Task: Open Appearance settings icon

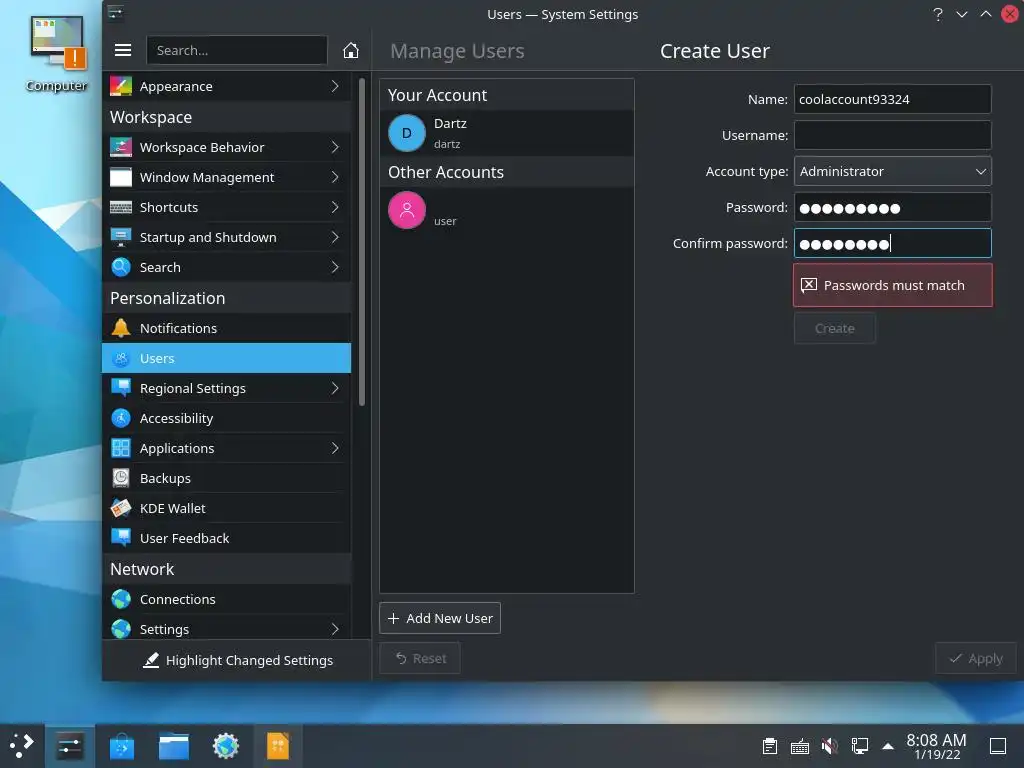Action: pyautogui.click(x=121, y=86)
